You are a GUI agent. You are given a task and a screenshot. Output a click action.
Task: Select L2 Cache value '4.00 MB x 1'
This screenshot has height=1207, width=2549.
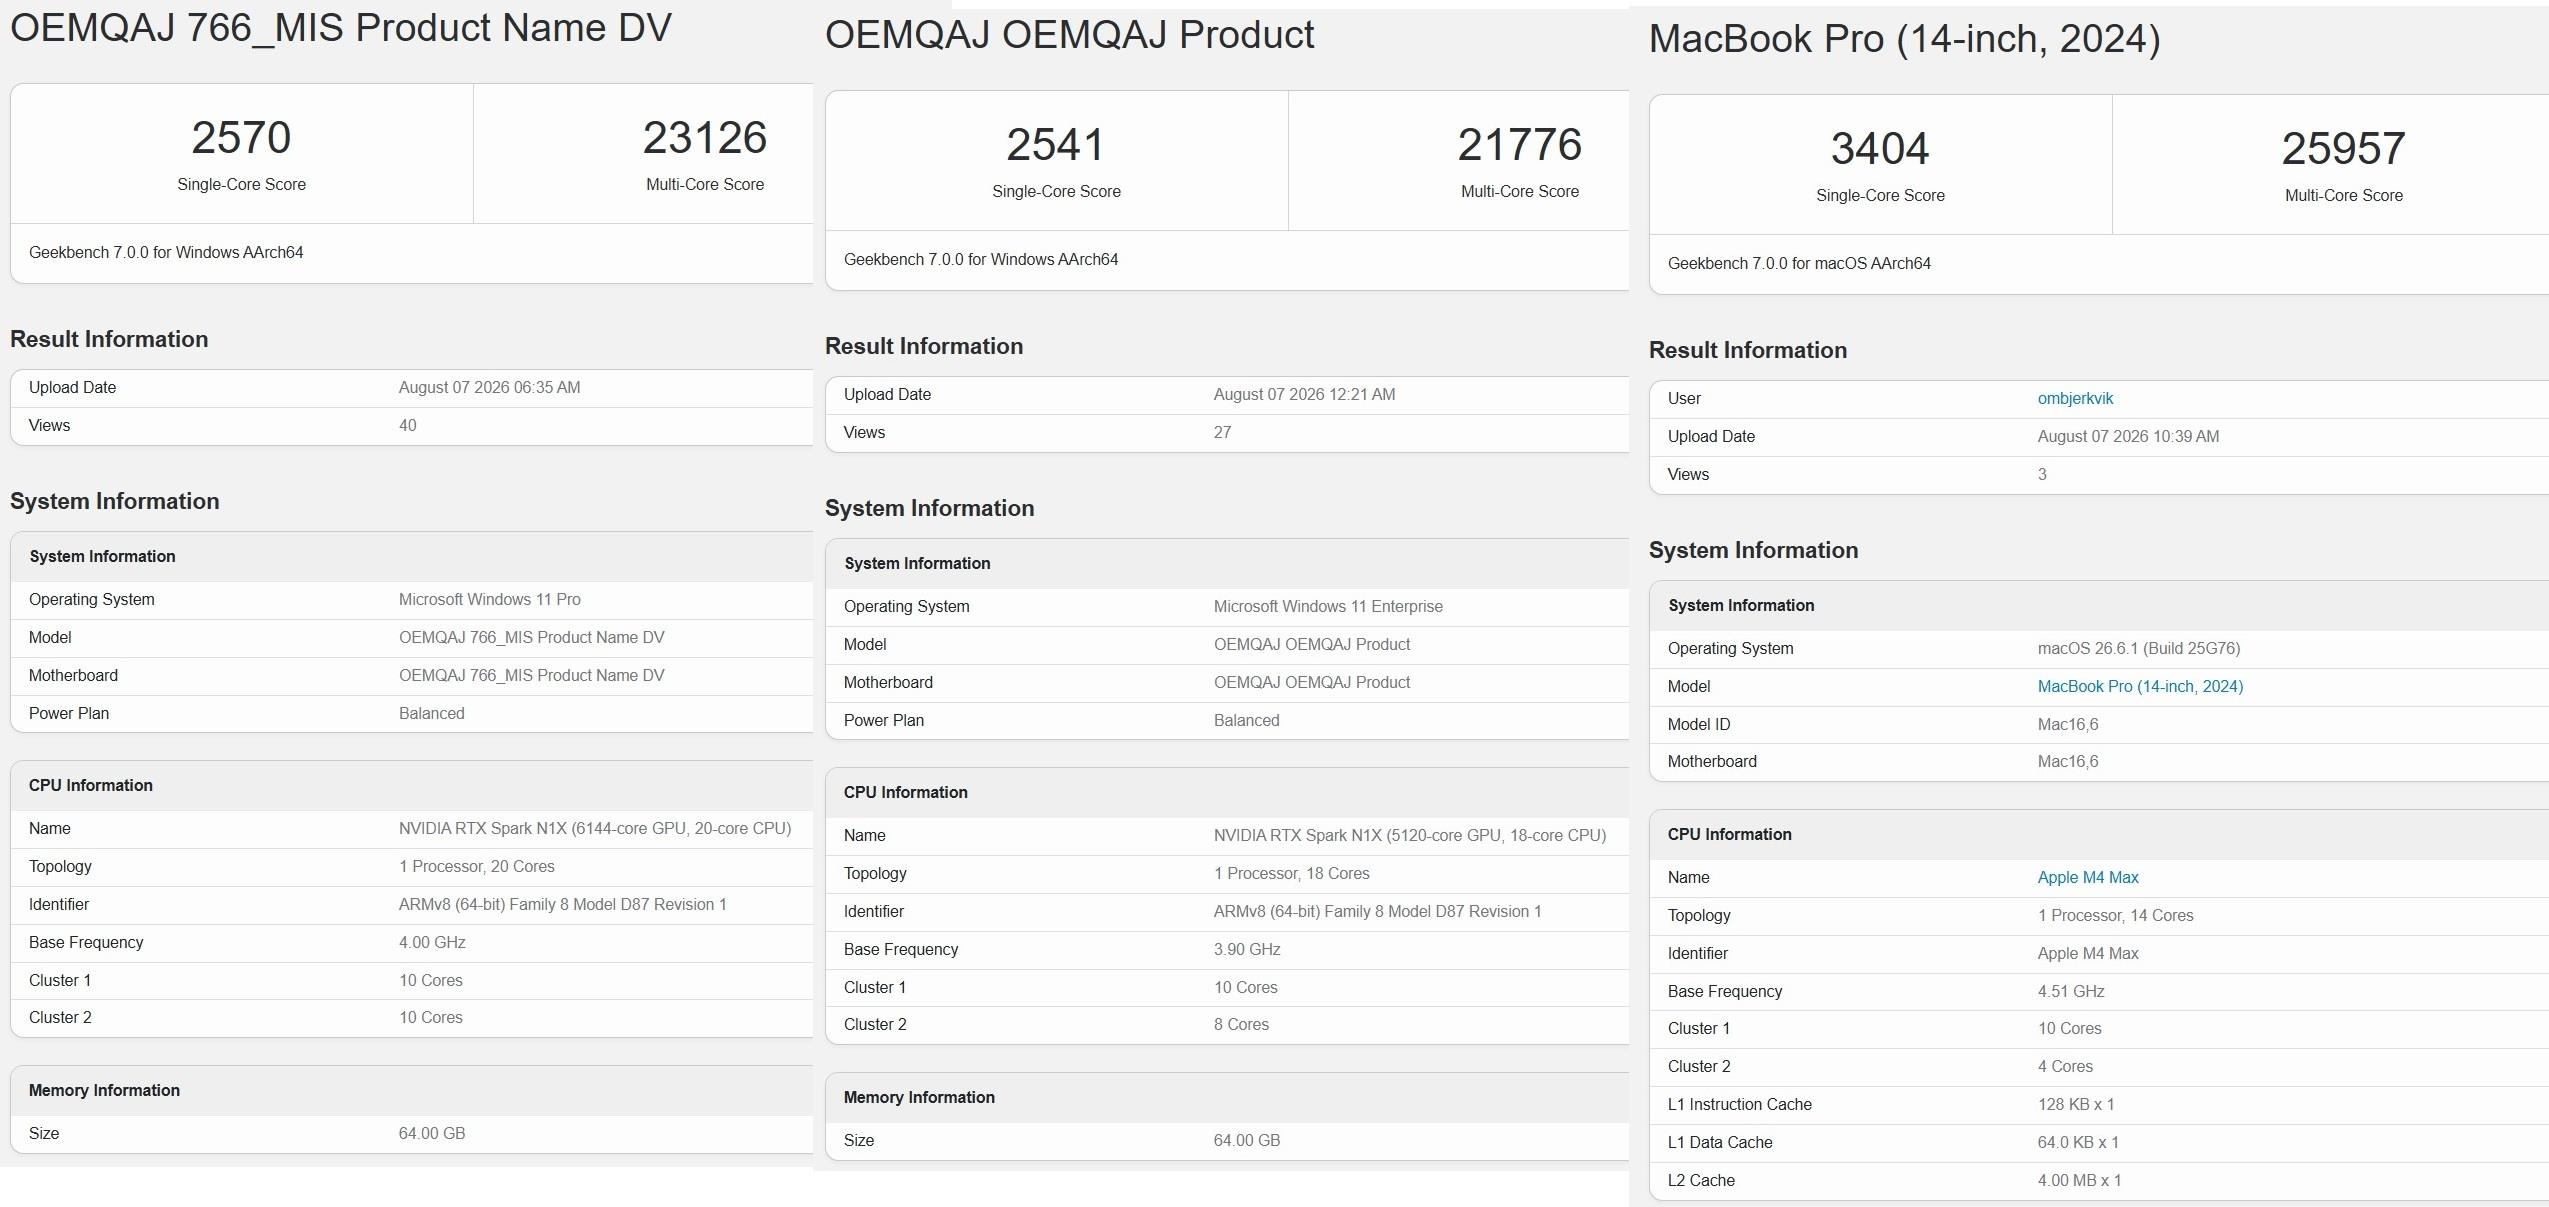[2080, 1180]
